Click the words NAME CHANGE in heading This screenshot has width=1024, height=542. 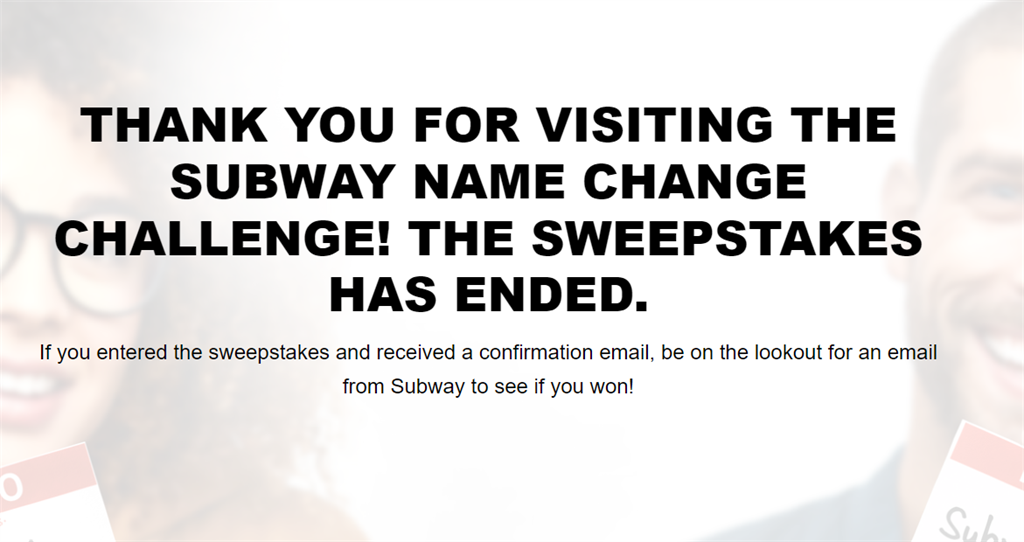click(610, 181)
